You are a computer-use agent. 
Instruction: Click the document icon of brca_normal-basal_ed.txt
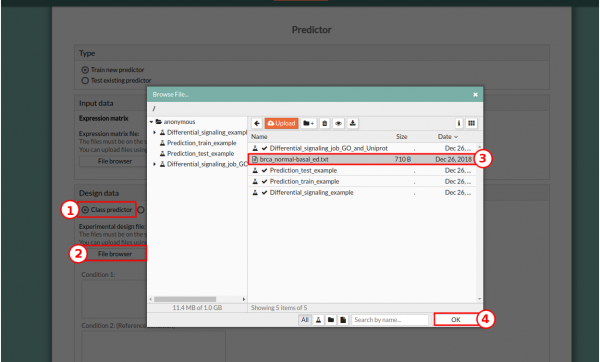pyautogui.click(x=255, y=159)
